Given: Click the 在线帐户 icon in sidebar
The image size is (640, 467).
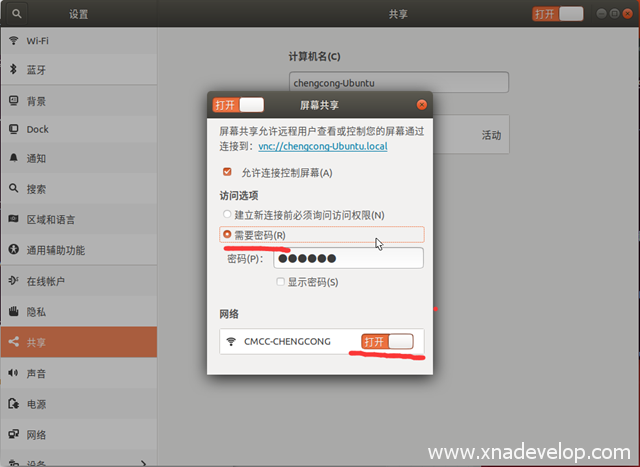Looking at the screenshot, I should pyautogui.click(x=13, y=281).
